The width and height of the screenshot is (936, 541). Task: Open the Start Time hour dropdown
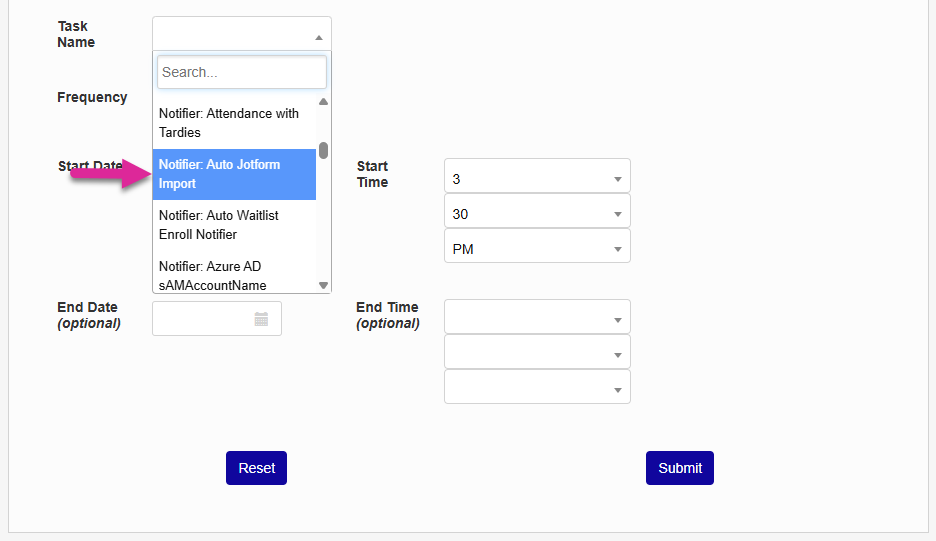tap(537, 179)
